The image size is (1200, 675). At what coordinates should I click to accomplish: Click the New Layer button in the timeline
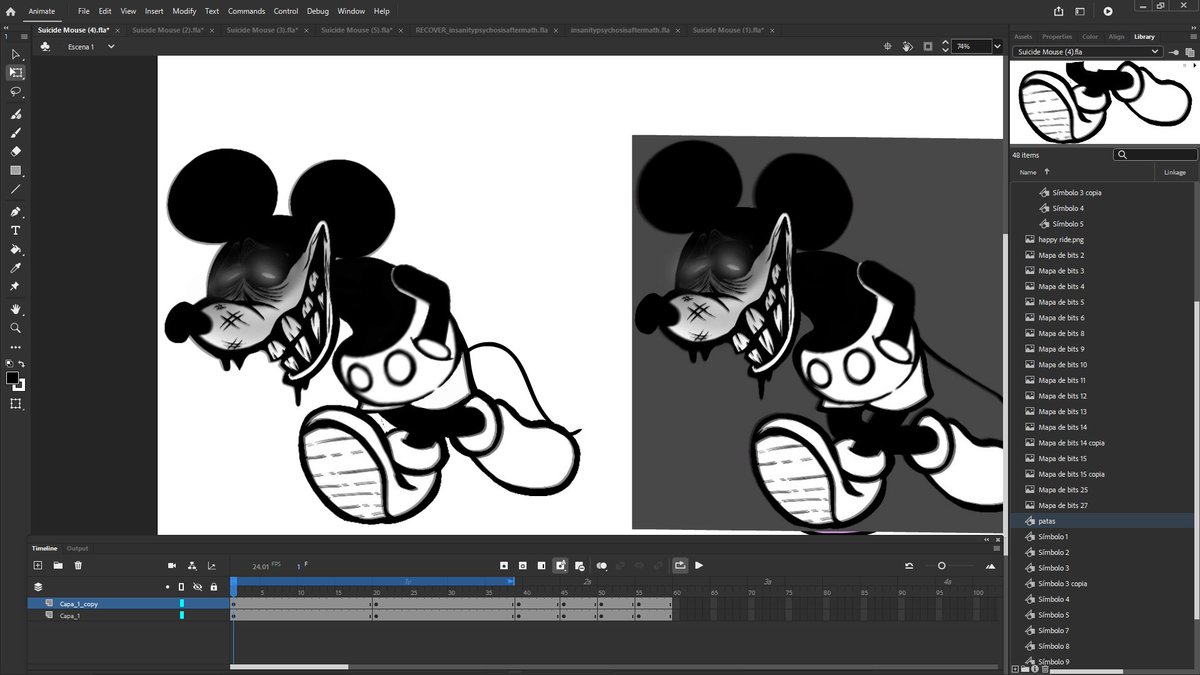[x=37, y=565]
